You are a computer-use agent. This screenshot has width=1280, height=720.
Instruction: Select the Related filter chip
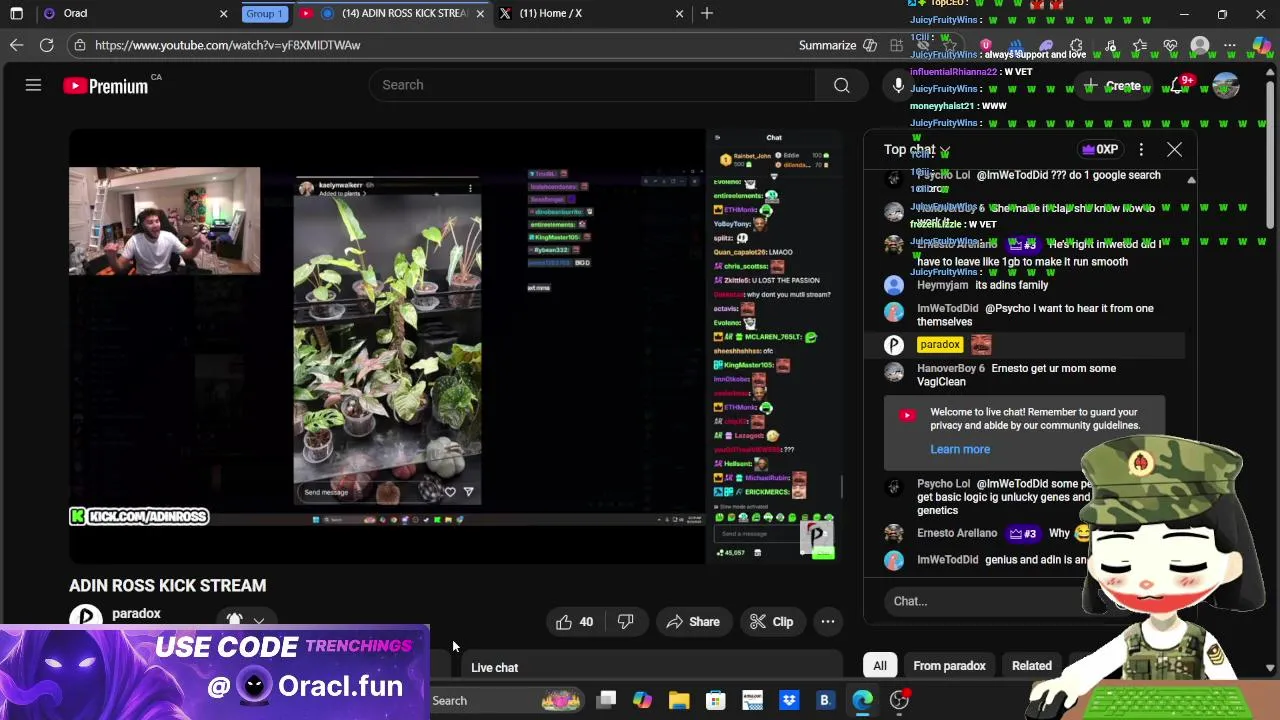pyautogui.click(x=1031, y=666)
